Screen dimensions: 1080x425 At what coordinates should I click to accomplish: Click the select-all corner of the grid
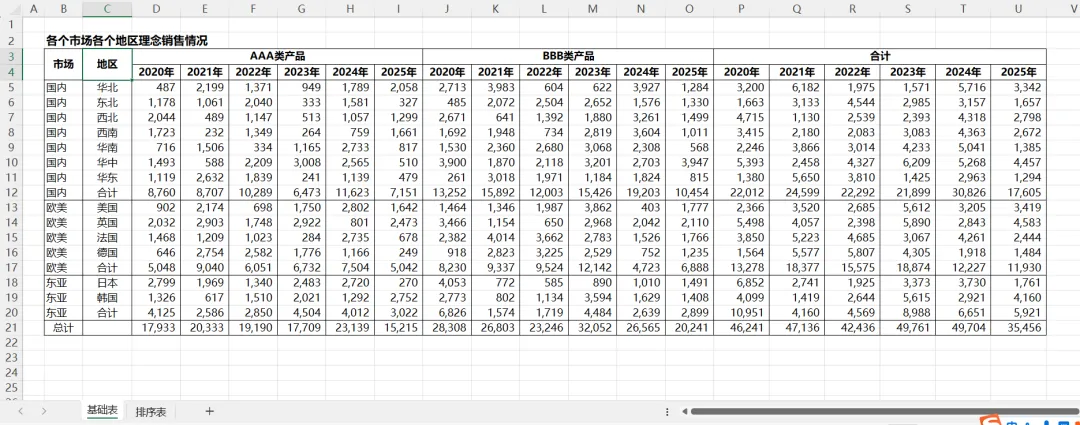point(12,9)
